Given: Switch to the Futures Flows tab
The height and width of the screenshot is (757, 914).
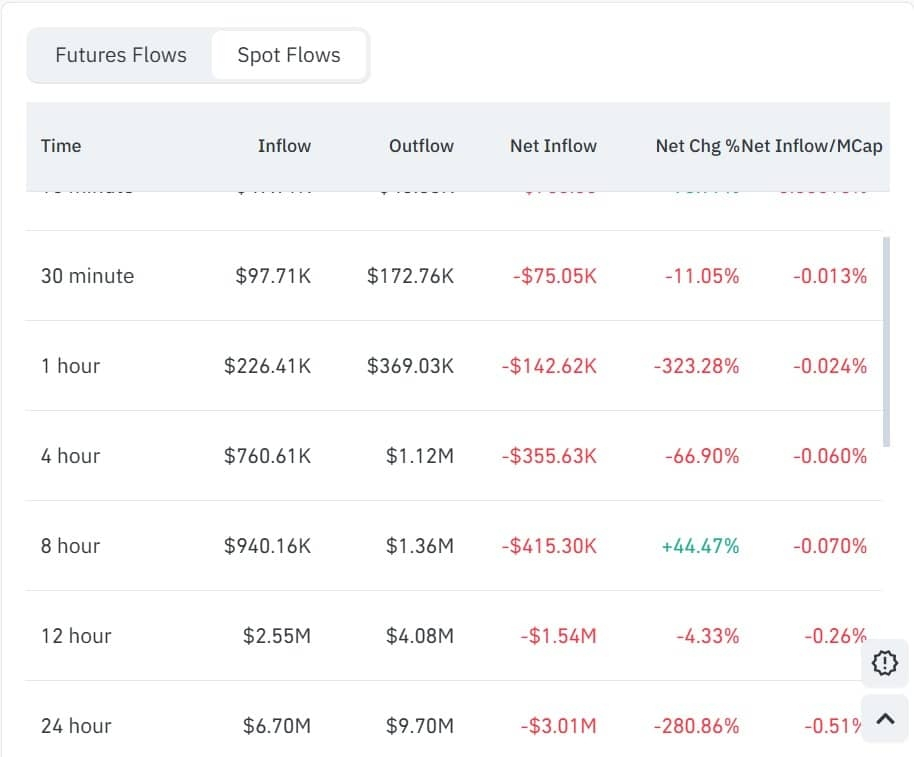Looking at the screenshot, I should (119, 55).
